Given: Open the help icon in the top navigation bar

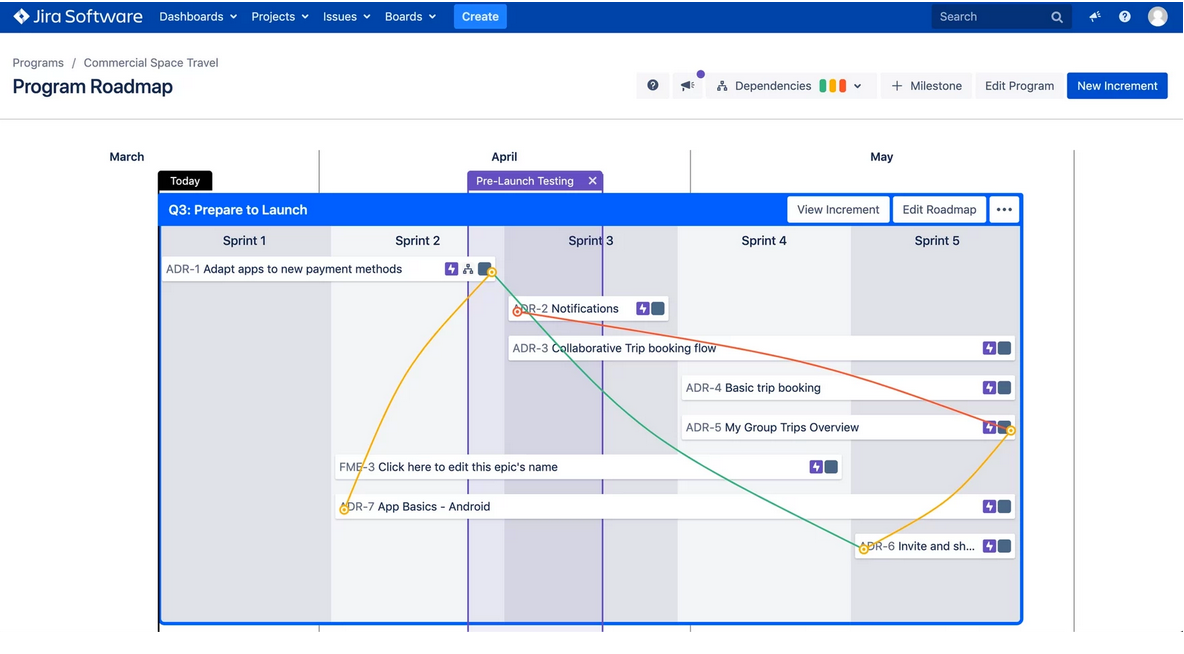Looking at the screenshot, I should click(1124, 16).
